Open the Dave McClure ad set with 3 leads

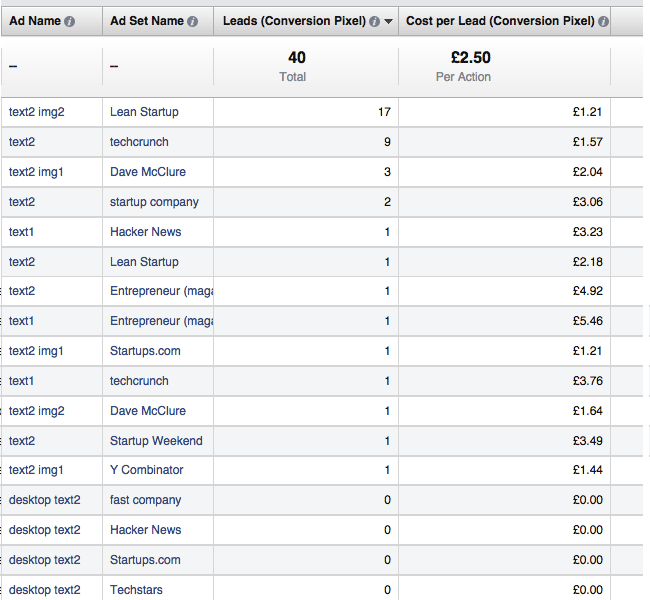click(148, 172)
